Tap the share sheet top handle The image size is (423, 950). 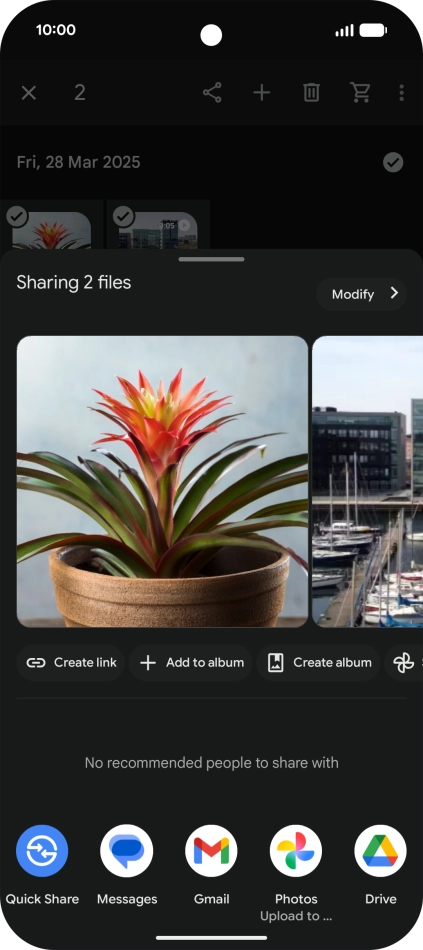(212, 259)
